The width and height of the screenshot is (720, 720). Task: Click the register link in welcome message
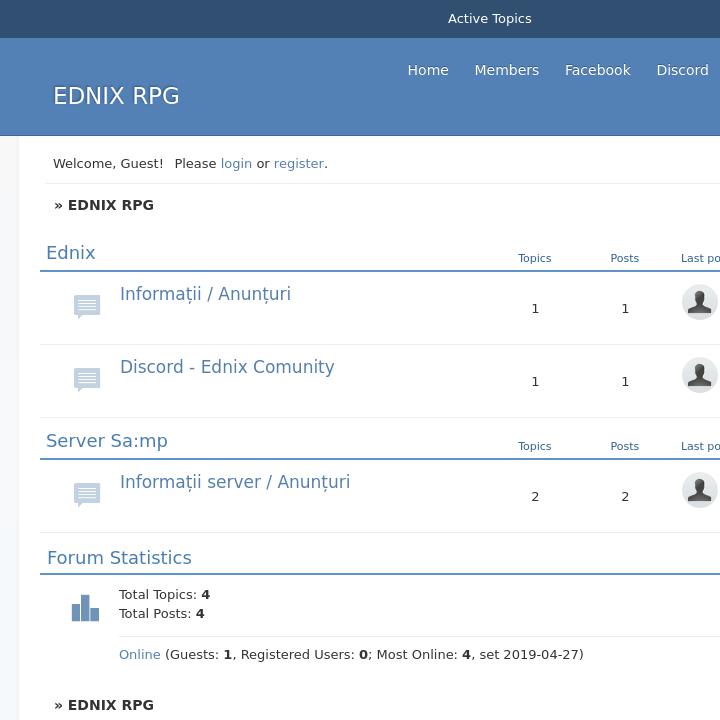pos(299,163)
